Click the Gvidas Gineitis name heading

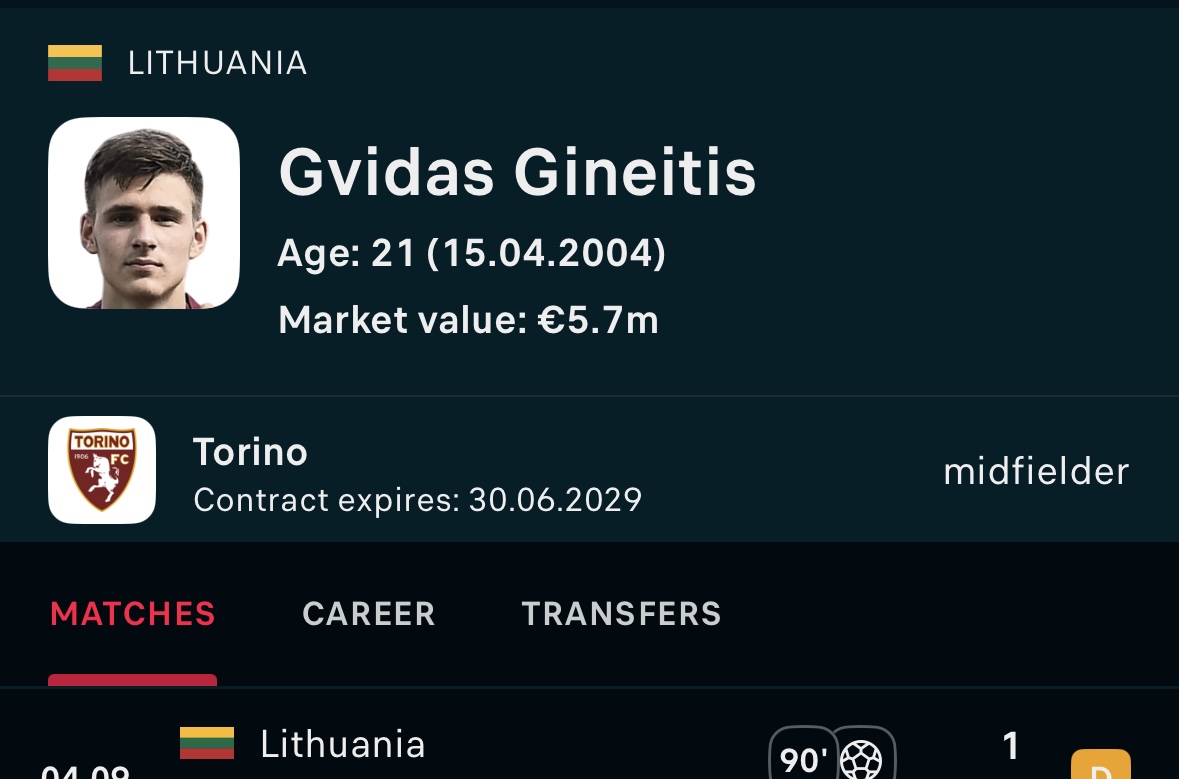pyautogui.click(x=517, y=172)
